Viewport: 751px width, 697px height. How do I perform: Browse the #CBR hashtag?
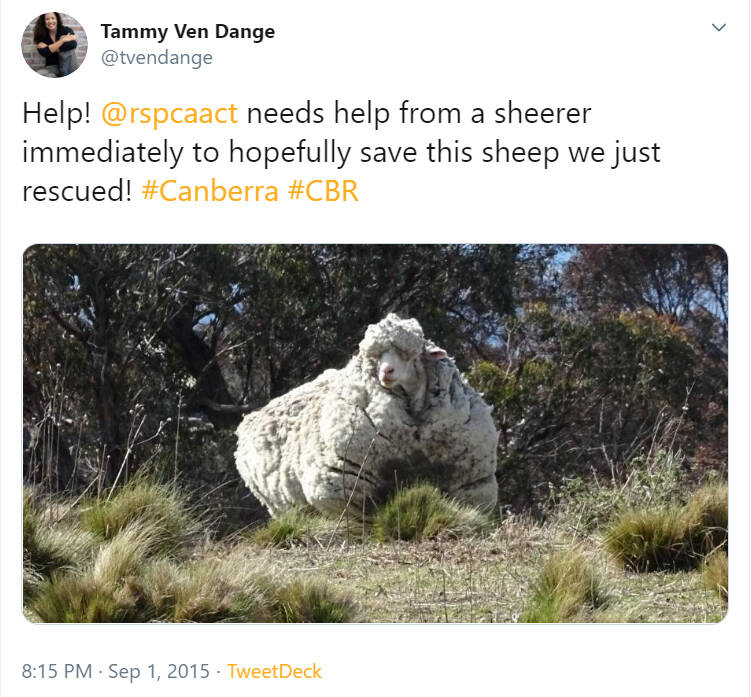point(323,191)
